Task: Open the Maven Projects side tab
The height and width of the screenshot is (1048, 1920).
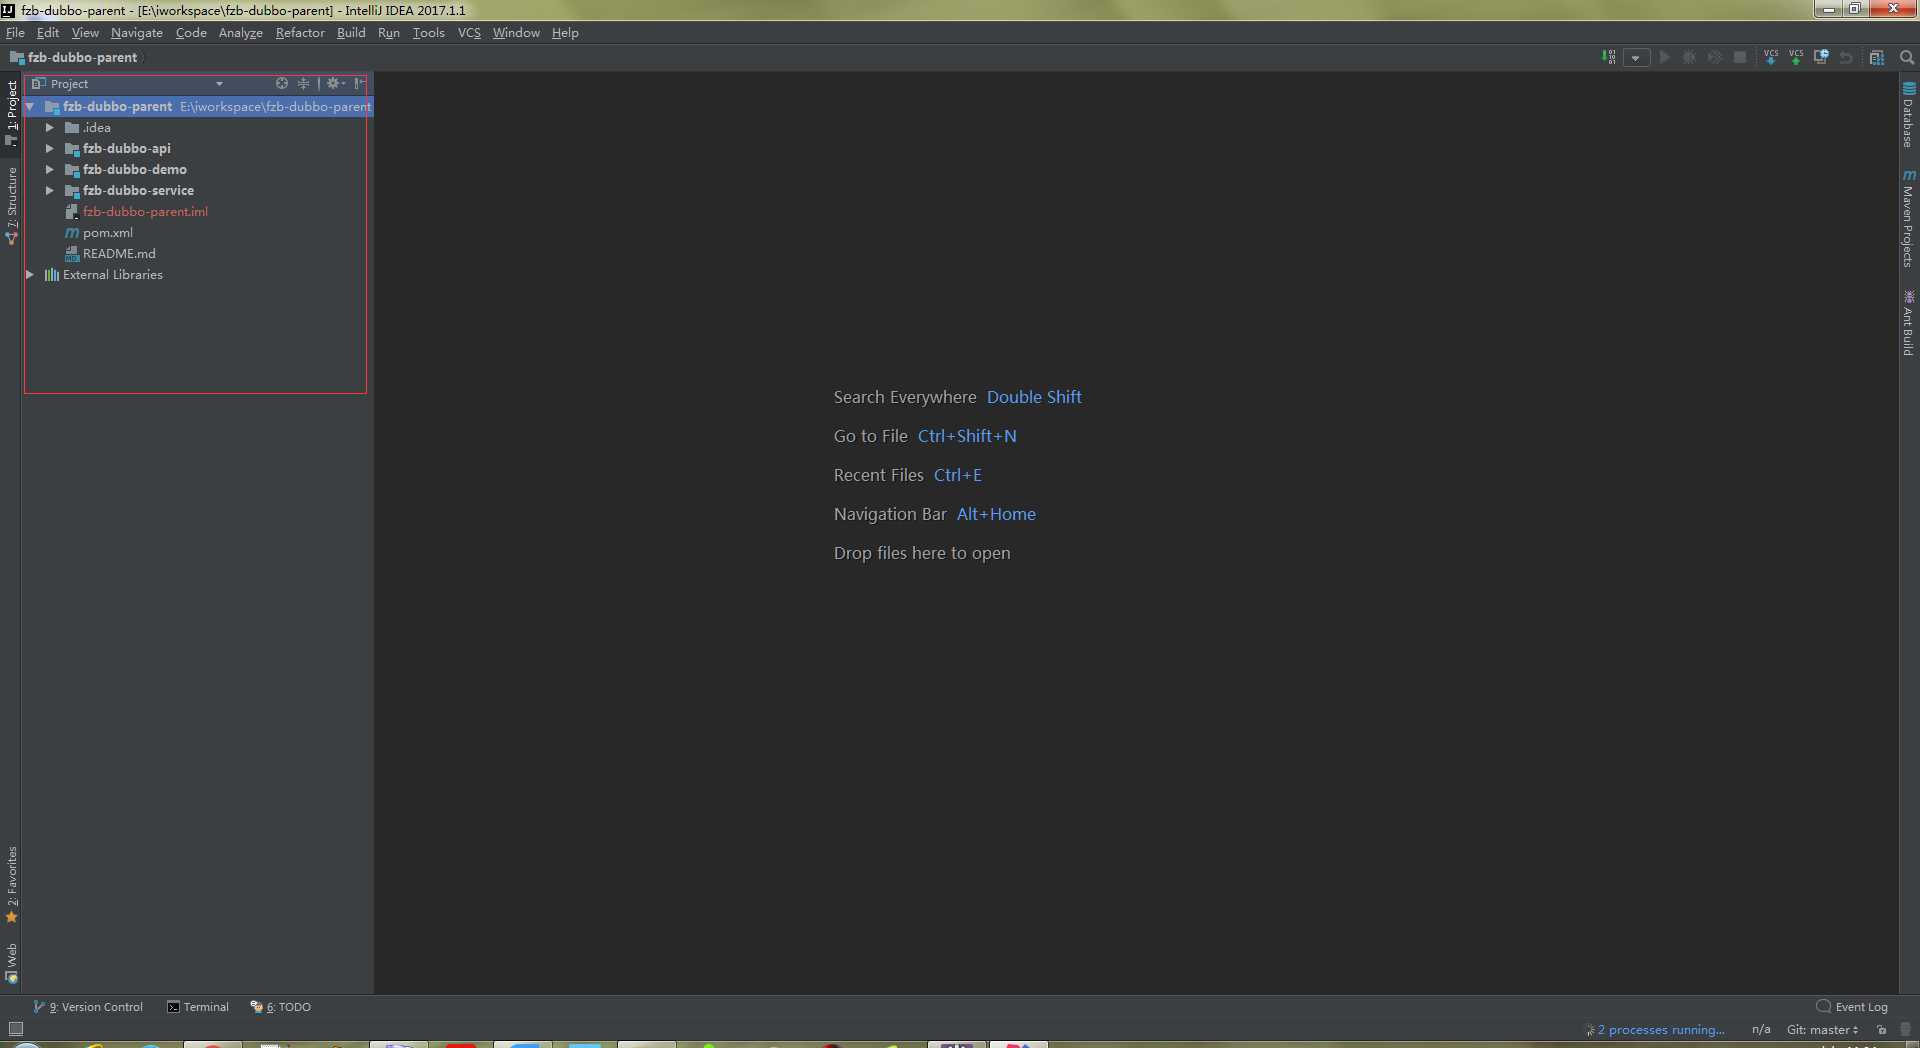Action: [1908, 218]
